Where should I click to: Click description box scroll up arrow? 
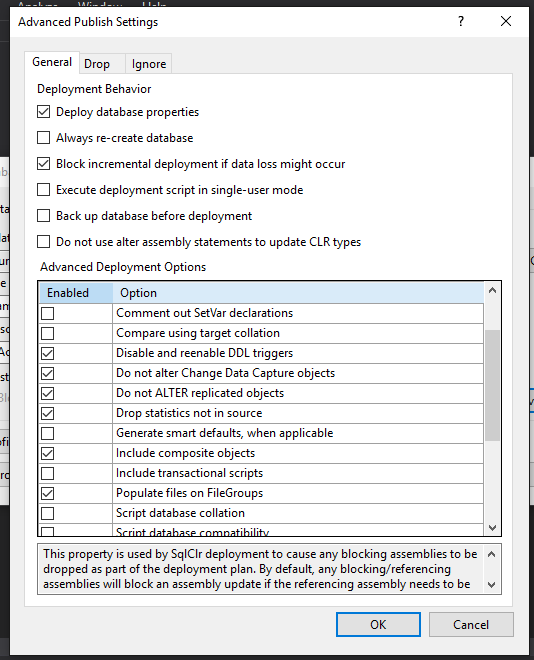pos(491,554)
